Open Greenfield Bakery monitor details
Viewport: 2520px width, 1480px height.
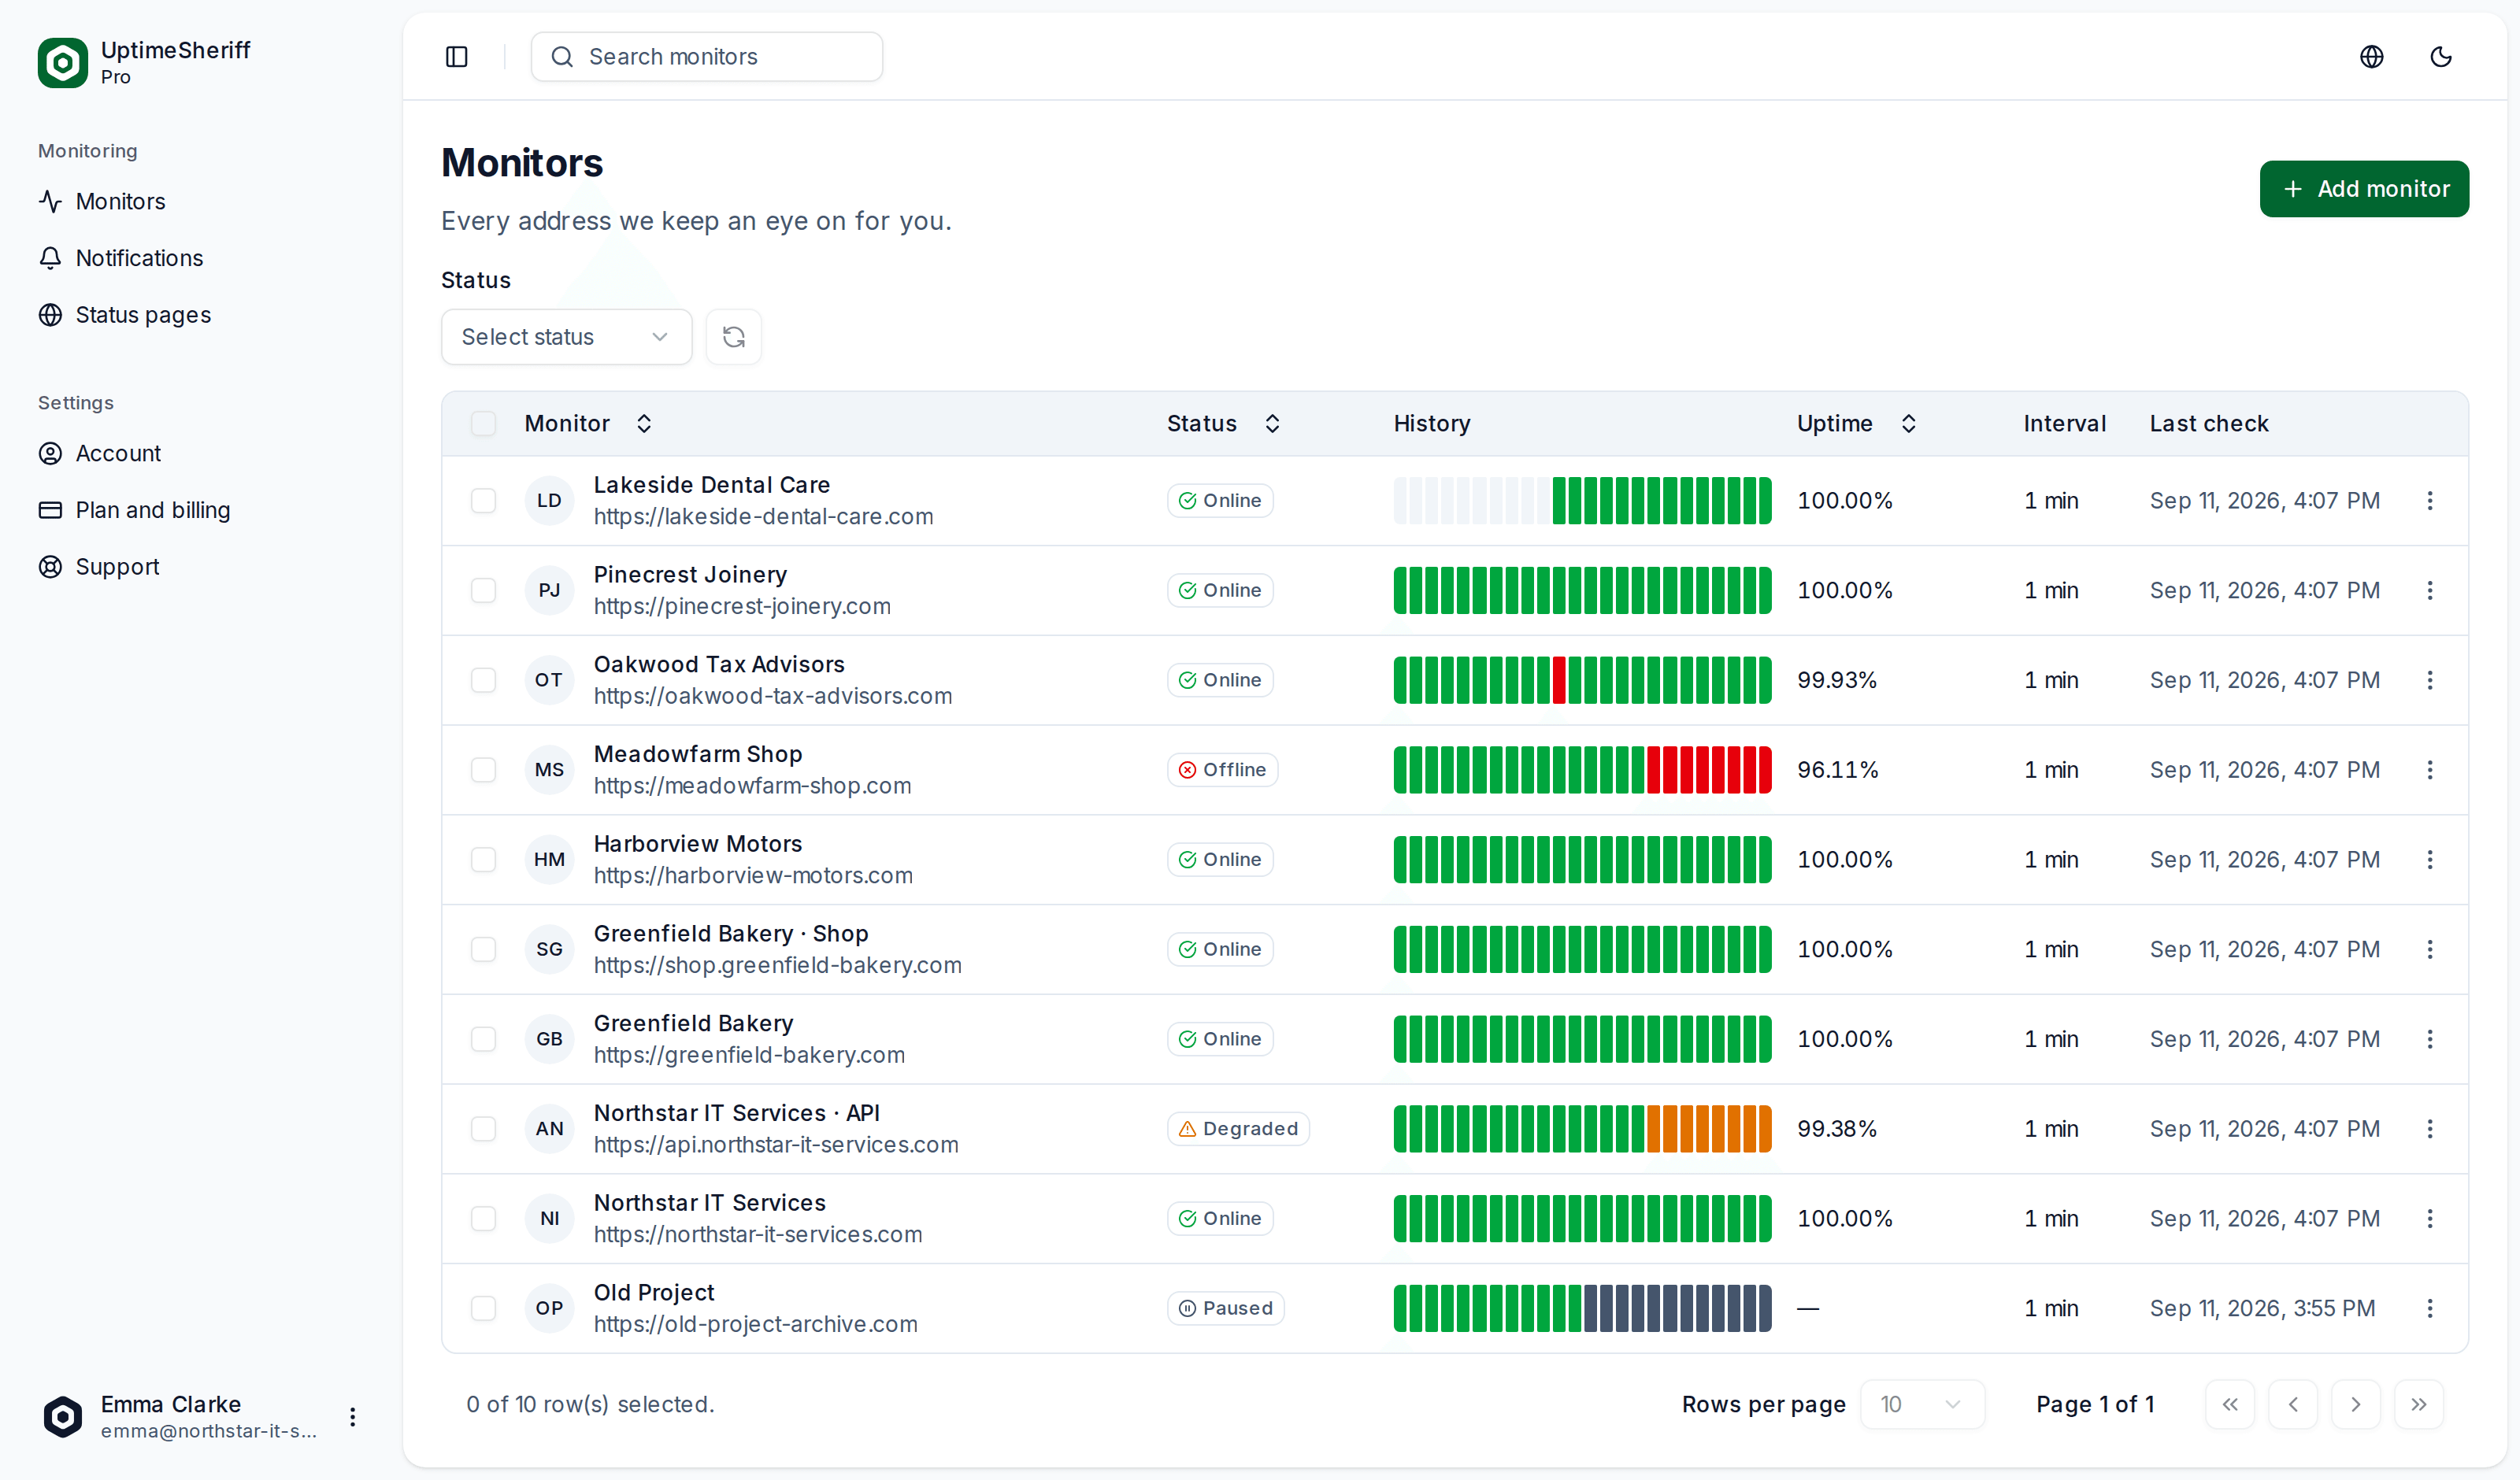[x=693, y=1023]
